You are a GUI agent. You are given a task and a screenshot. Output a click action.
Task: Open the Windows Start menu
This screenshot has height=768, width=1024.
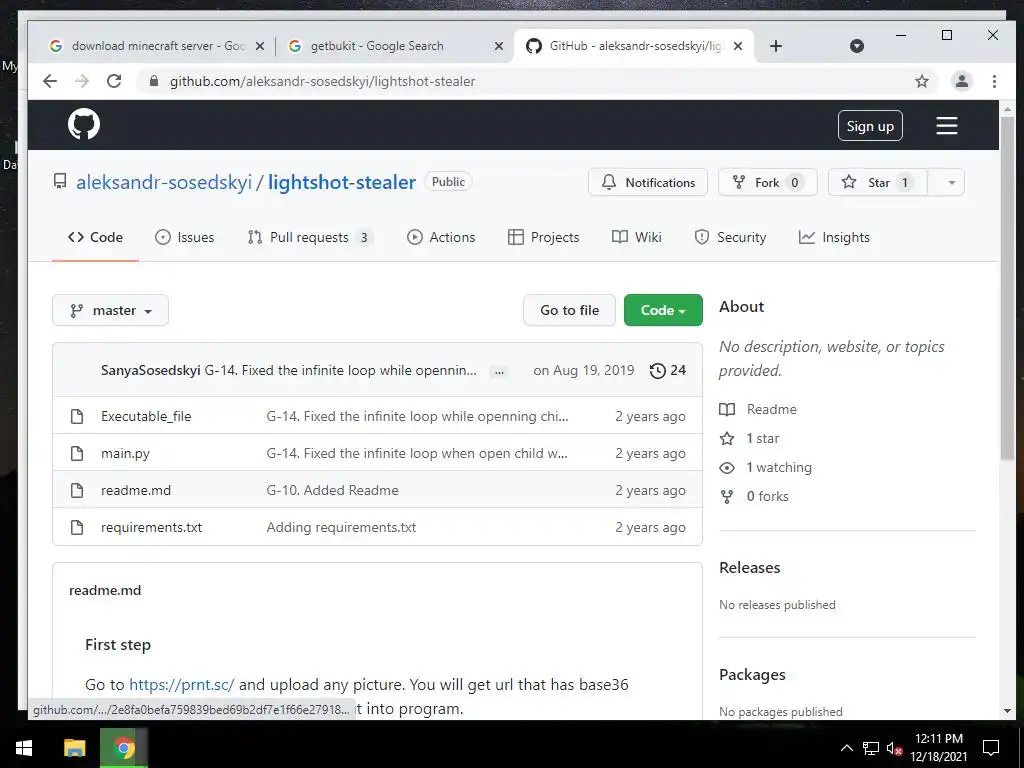24,748
